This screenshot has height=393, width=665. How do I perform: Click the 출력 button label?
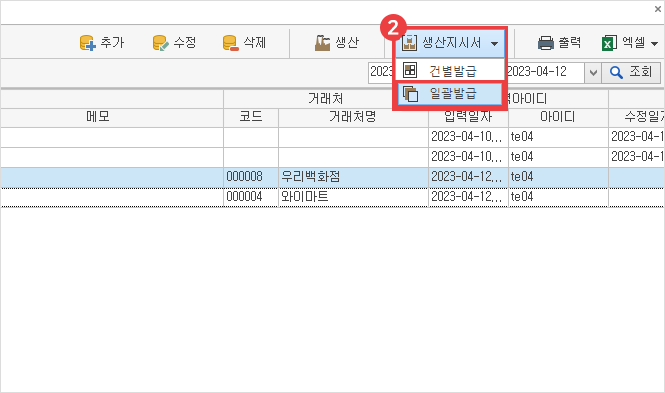coord(569,43)
